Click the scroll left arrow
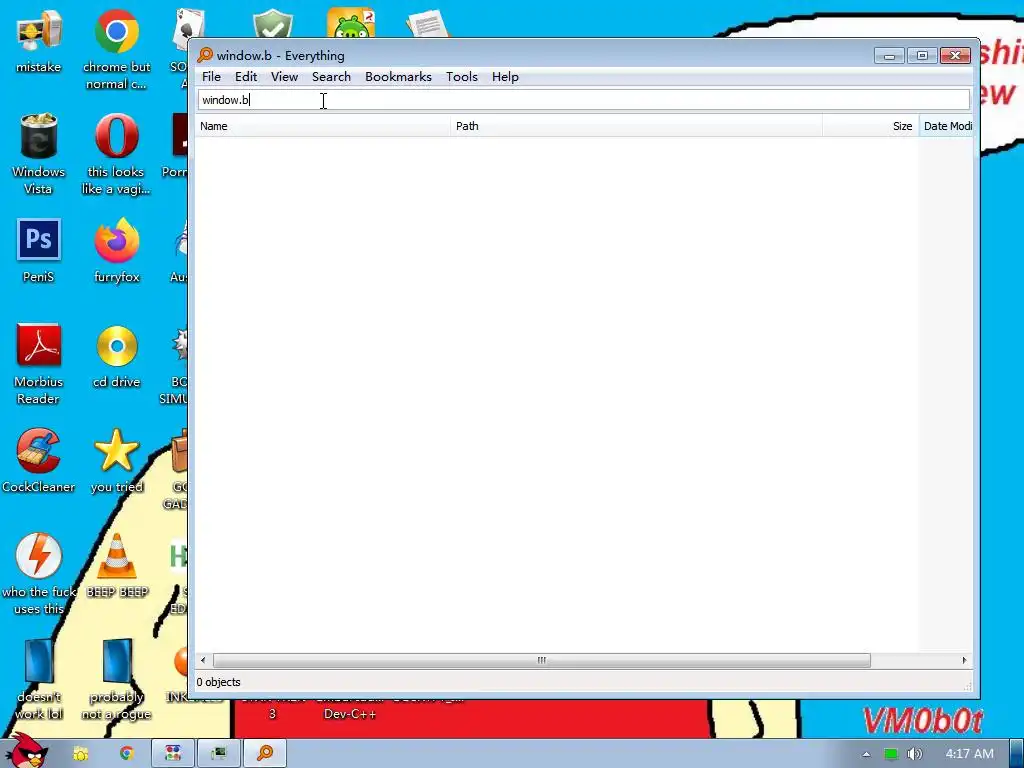The height and width of the screenshot is (768, 1024). pos(203,660)
